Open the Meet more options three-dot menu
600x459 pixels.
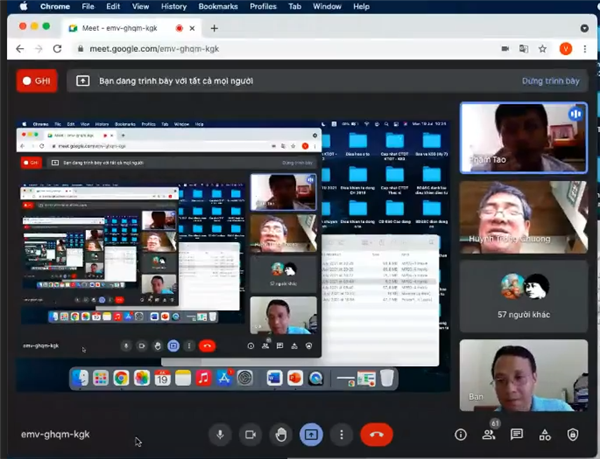coord(341,434)
